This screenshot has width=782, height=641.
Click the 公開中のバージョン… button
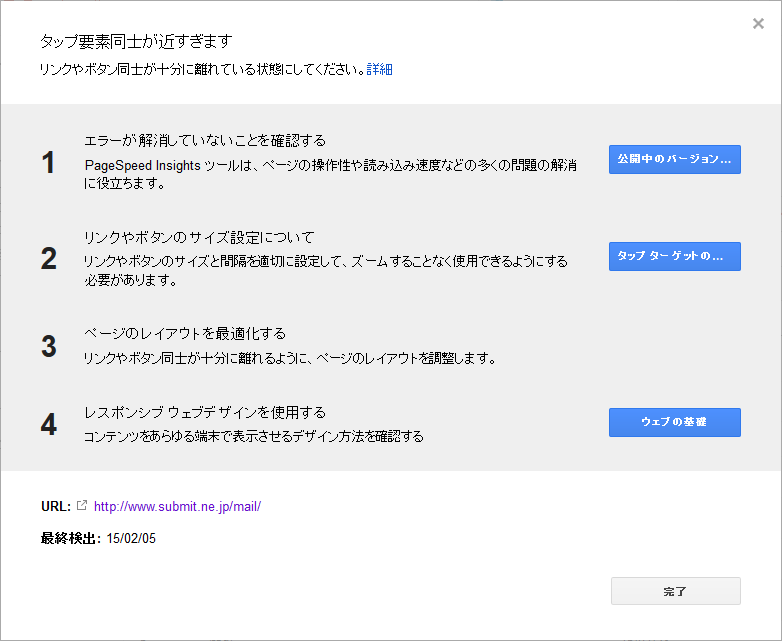coord(674,159)
